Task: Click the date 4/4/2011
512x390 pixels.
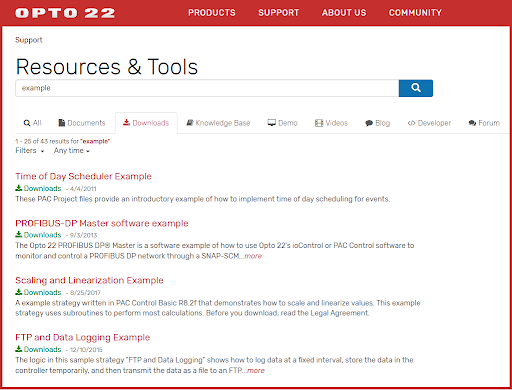Action: tap(83, 189)
